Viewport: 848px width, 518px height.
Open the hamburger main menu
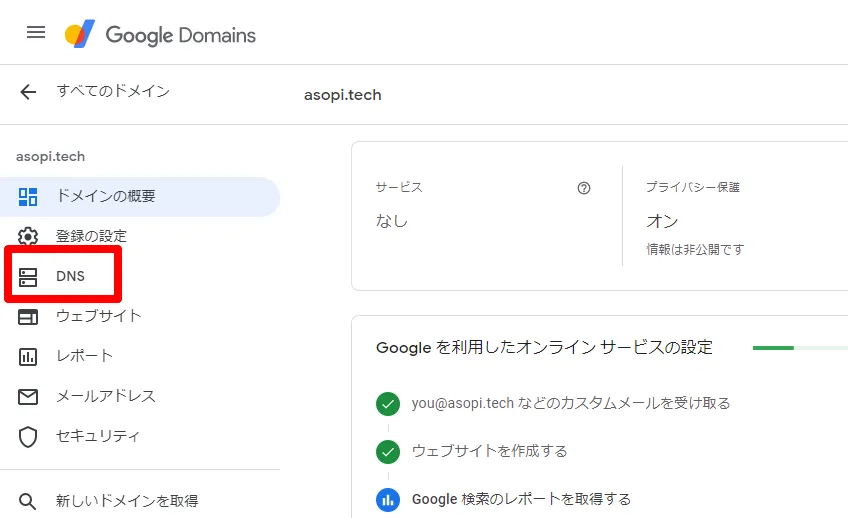point(36,32)
